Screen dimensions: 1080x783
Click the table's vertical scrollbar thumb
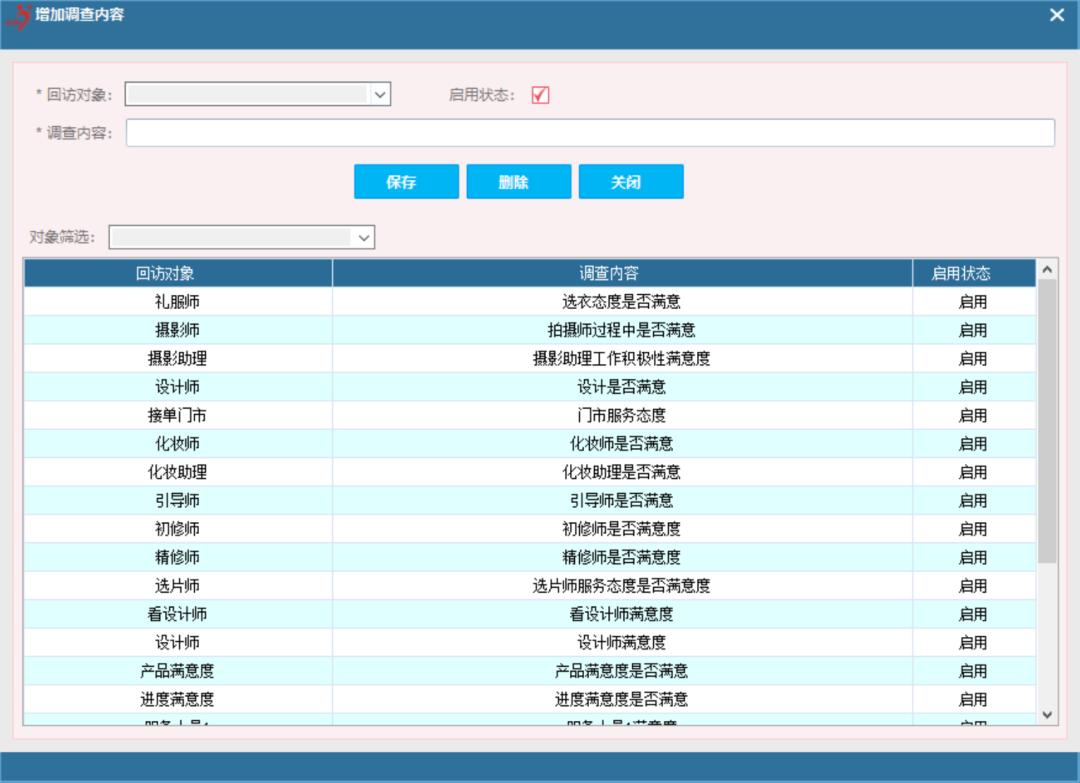click(x=1047, y=420)
